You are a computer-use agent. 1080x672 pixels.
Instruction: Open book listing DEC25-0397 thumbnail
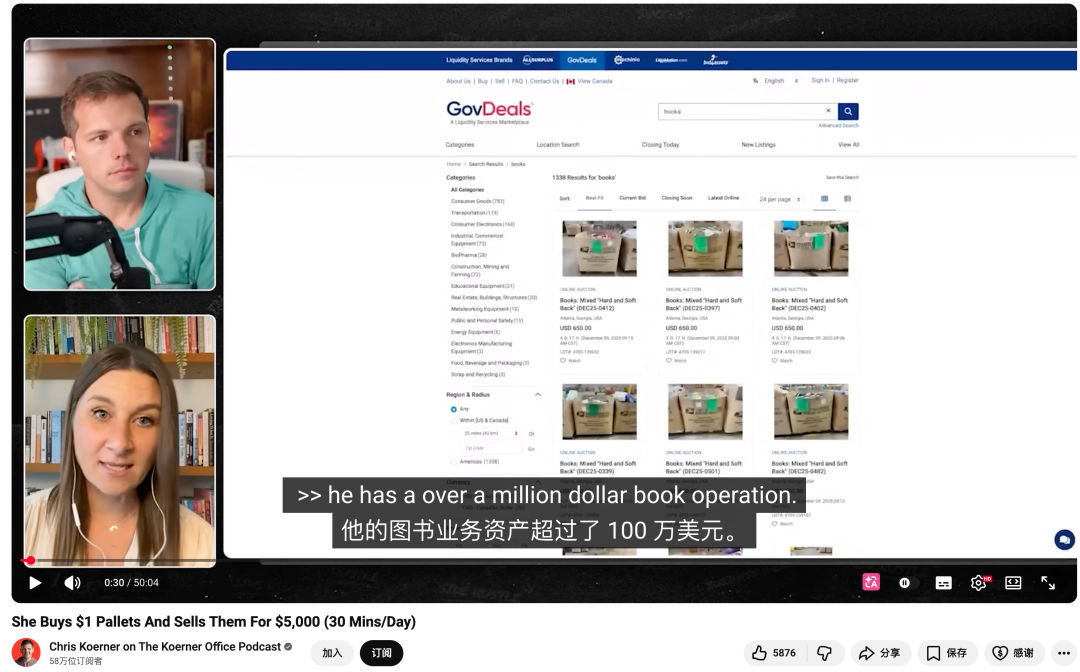click(x=705, y=249)
